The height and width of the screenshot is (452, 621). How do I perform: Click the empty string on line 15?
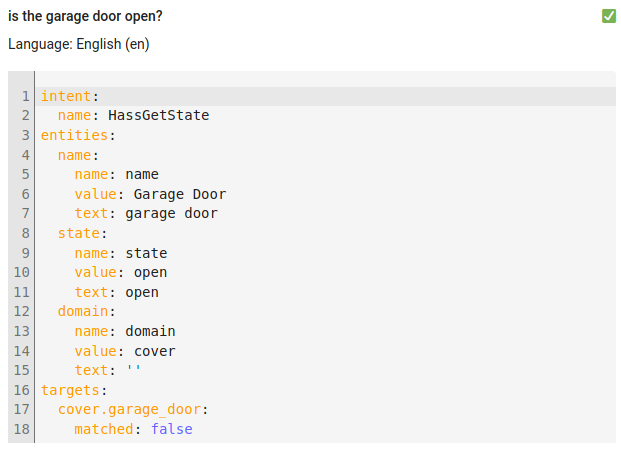click(x=133, y=370)
